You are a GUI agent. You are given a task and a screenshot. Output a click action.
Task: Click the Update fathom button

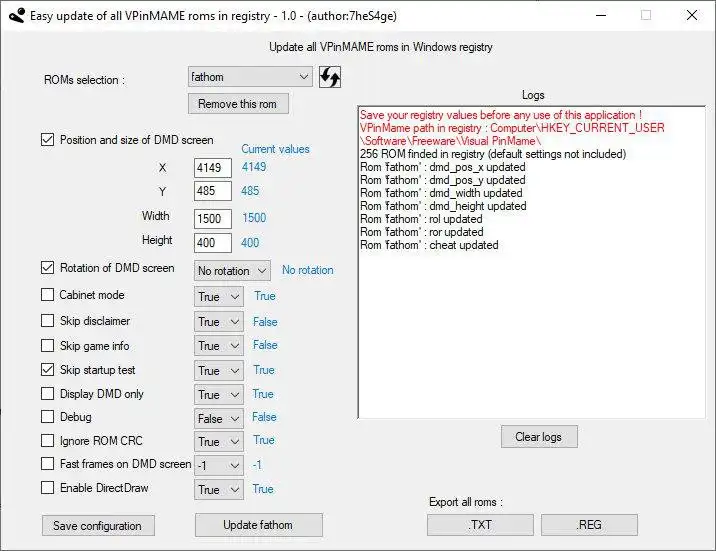pos(258,525)
